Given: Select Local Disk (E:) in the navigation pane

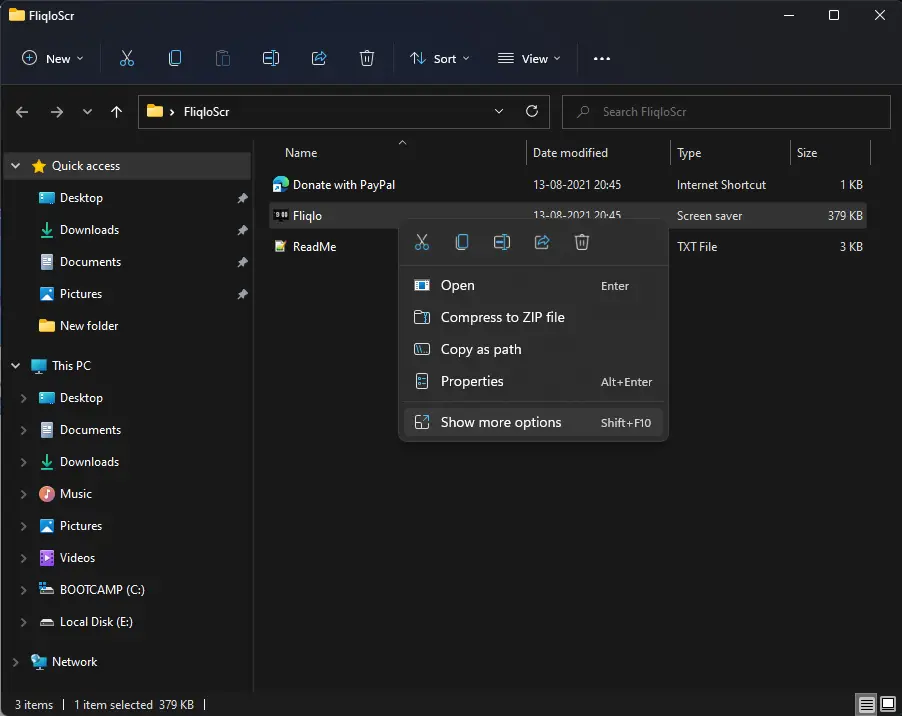Looking at the screenshot, I should (96, 622).
